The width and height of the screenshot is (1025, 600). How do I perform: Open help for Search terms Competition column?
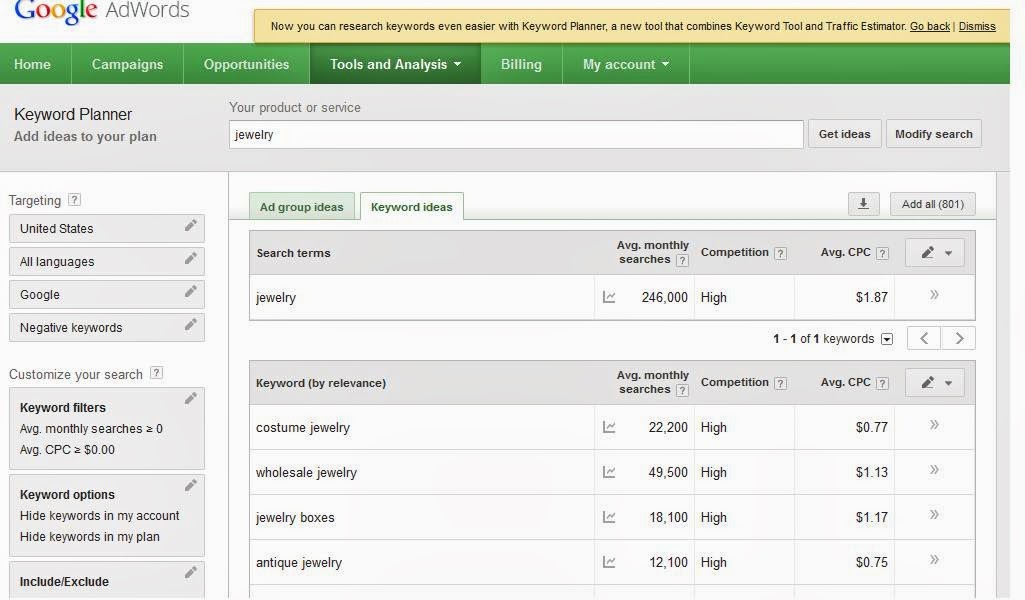coord(781,254)
